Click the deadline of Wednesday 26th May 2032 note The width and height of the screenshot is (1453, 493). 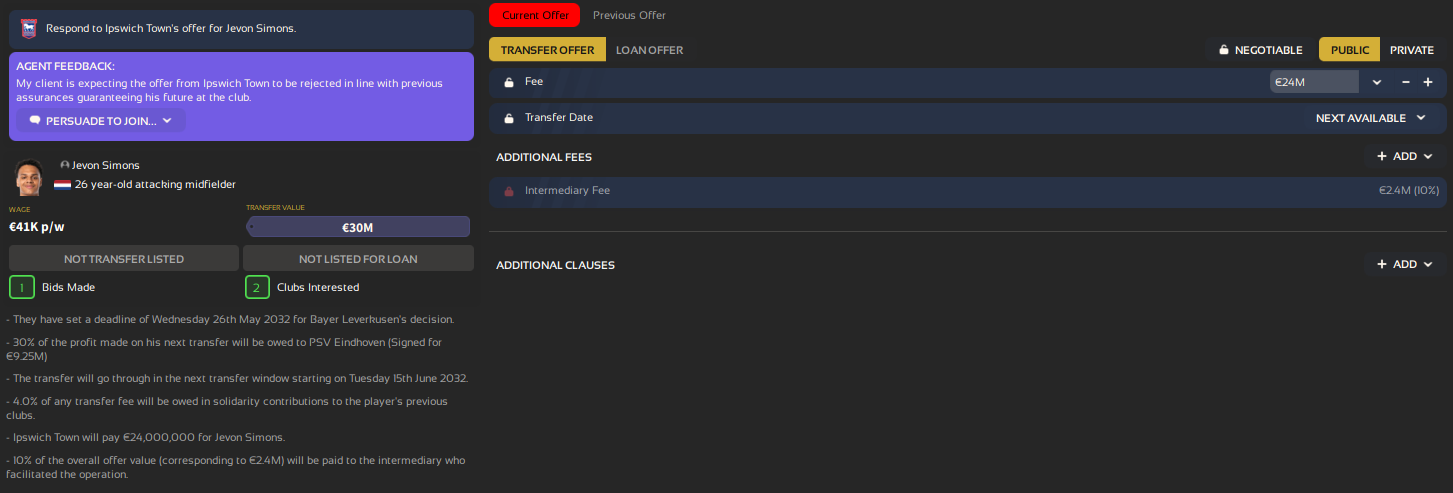click(x=230, y=319)
